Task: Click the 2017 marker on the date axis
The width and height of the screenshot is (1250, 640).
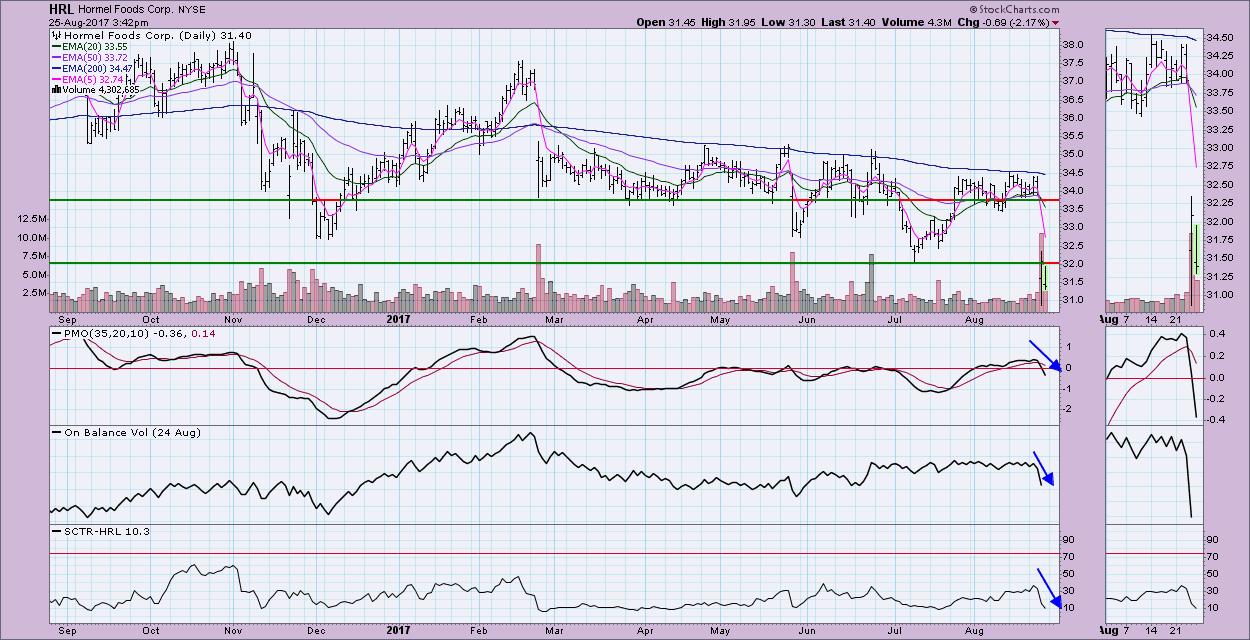Action: pyautogui.click(x=400, y=631)
